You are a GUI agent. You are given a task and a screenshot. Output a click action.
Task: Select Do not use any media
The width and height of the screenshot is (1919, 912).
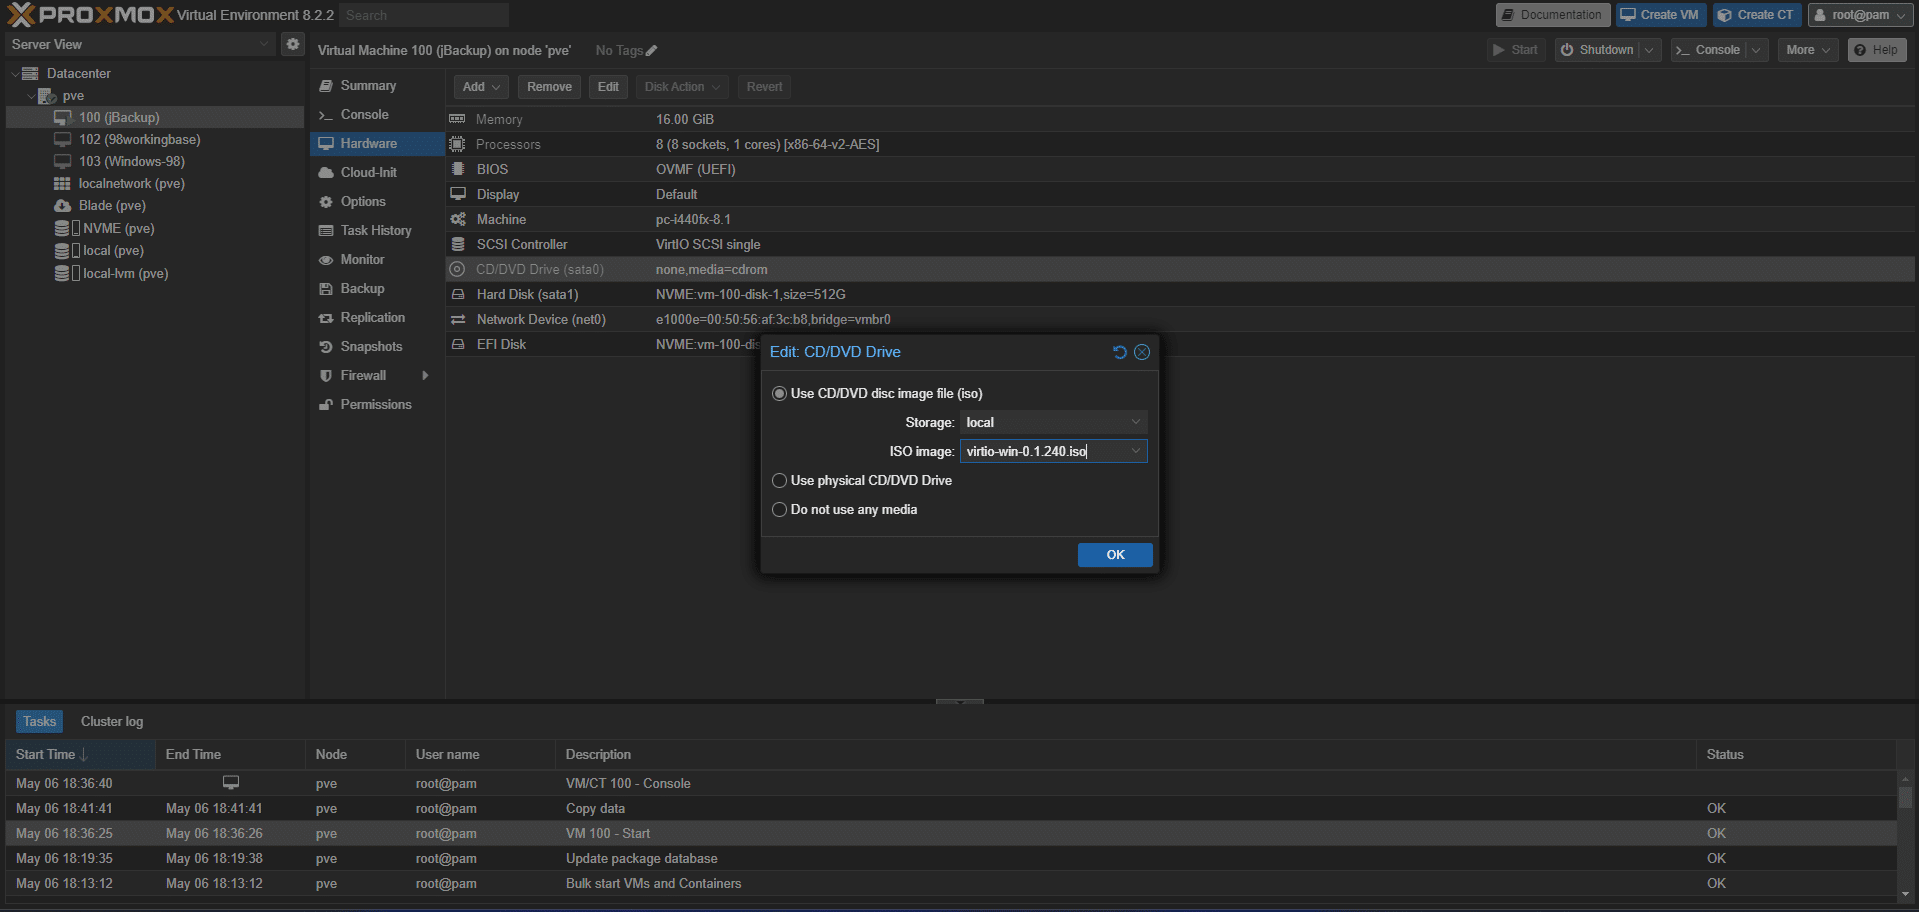coord(780,510)
